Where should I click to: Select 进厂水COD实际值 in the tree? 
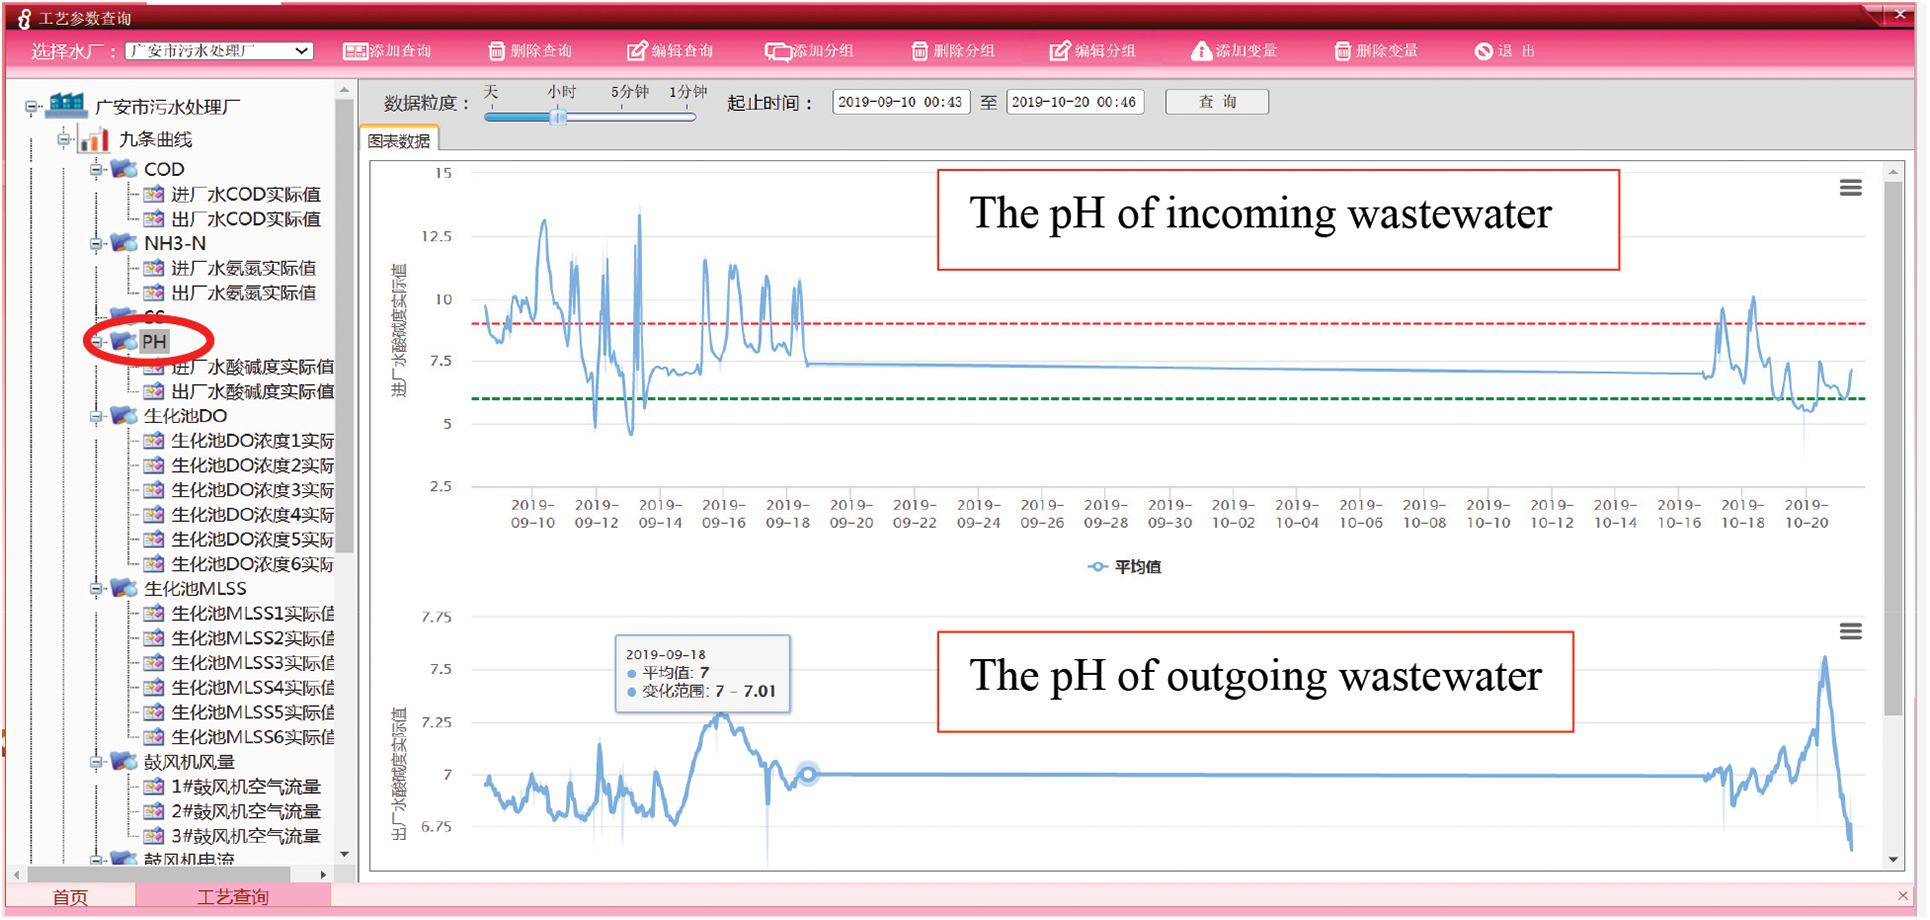(x=245, y=195)
